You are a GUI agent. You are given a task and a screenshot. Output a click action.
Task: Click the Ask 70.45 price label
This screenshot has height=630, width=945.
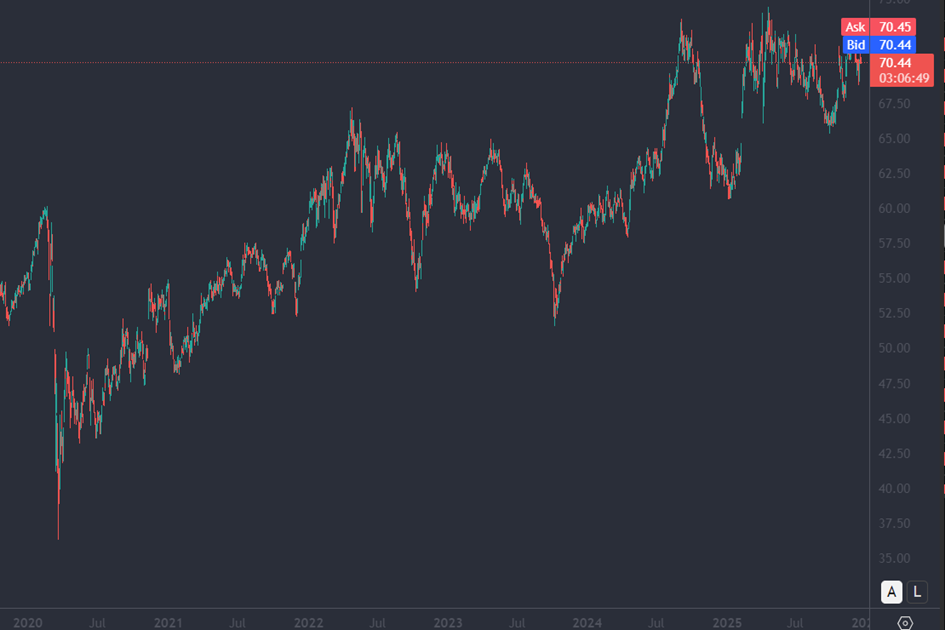pos(879,27)
